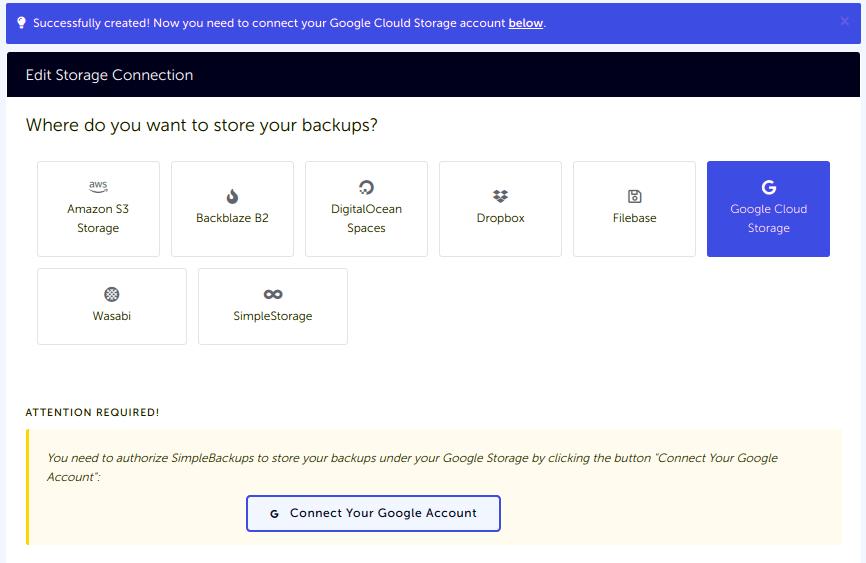Click the Dropbox logo icon
The height and width of the screenshot is (563, 866).
point(500,196)
